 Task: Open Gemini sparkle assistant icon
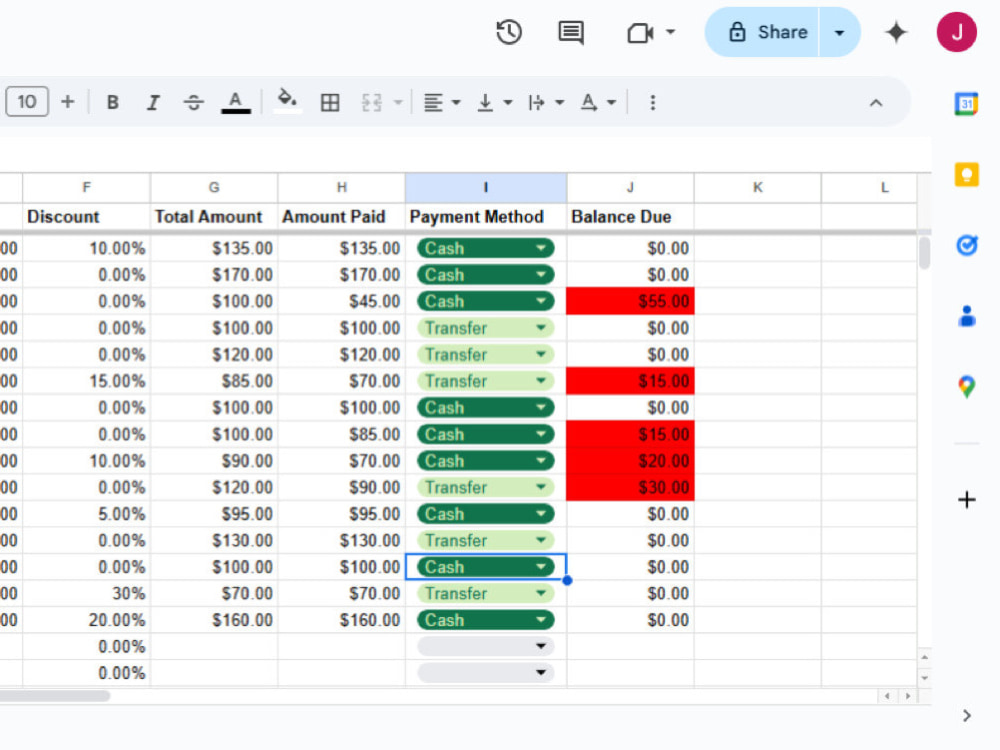click(x=896, y=32)
